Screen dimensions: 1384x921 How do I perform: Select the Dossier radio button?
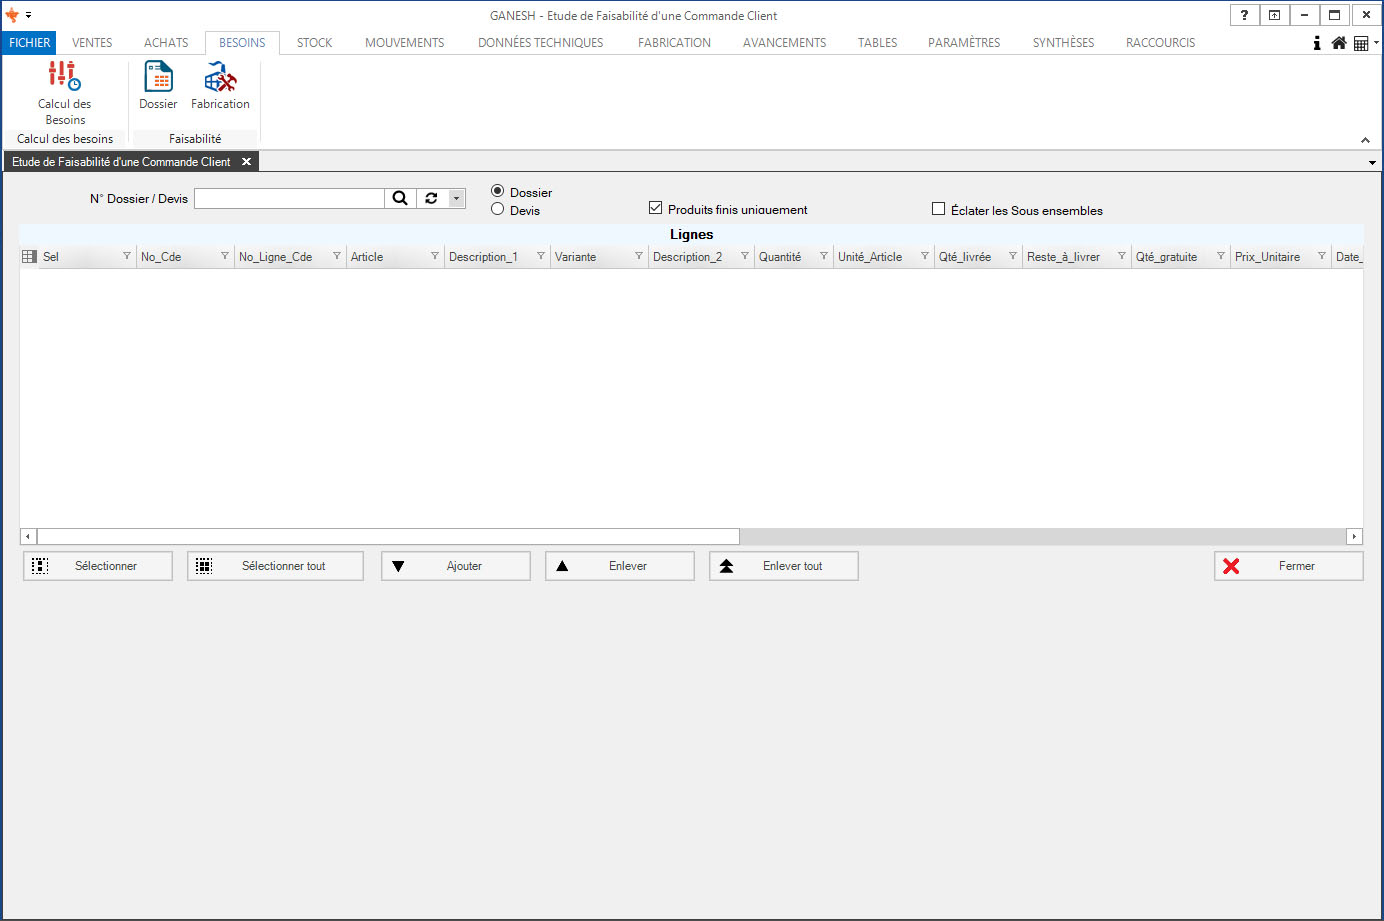point(497,191)
